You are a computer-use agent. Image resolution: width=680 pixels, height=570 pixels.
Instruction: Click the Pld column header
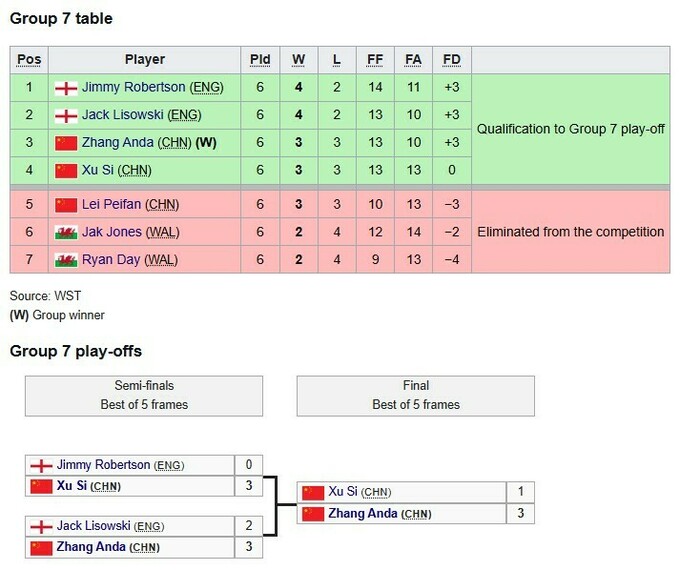(260, 60)
